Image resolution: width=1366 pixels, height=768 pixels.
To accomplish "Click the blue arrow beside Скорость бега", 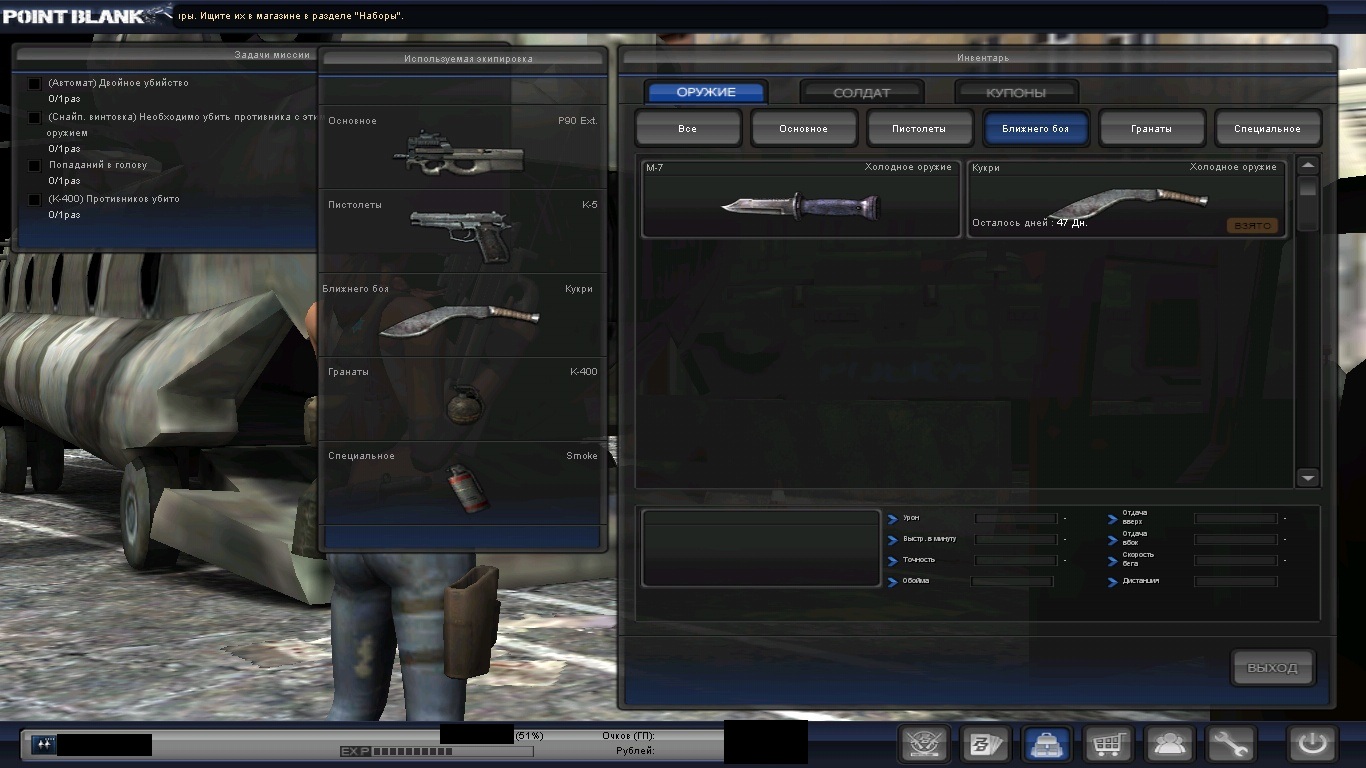I will pos(1113,561).
